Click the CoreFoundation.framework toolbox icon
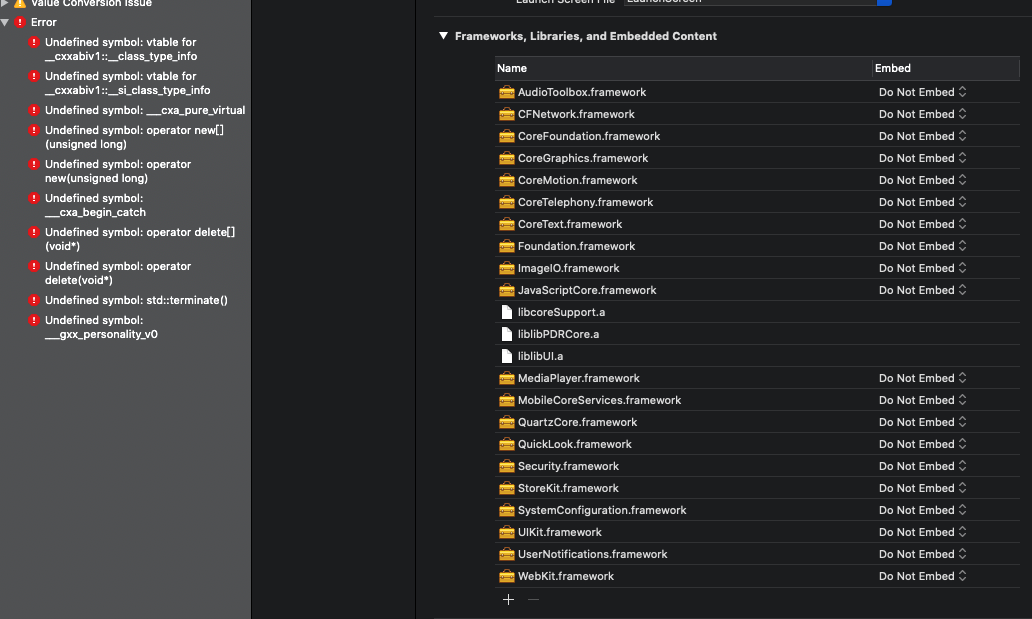The image size is (1032, 619). click(506, 136)
